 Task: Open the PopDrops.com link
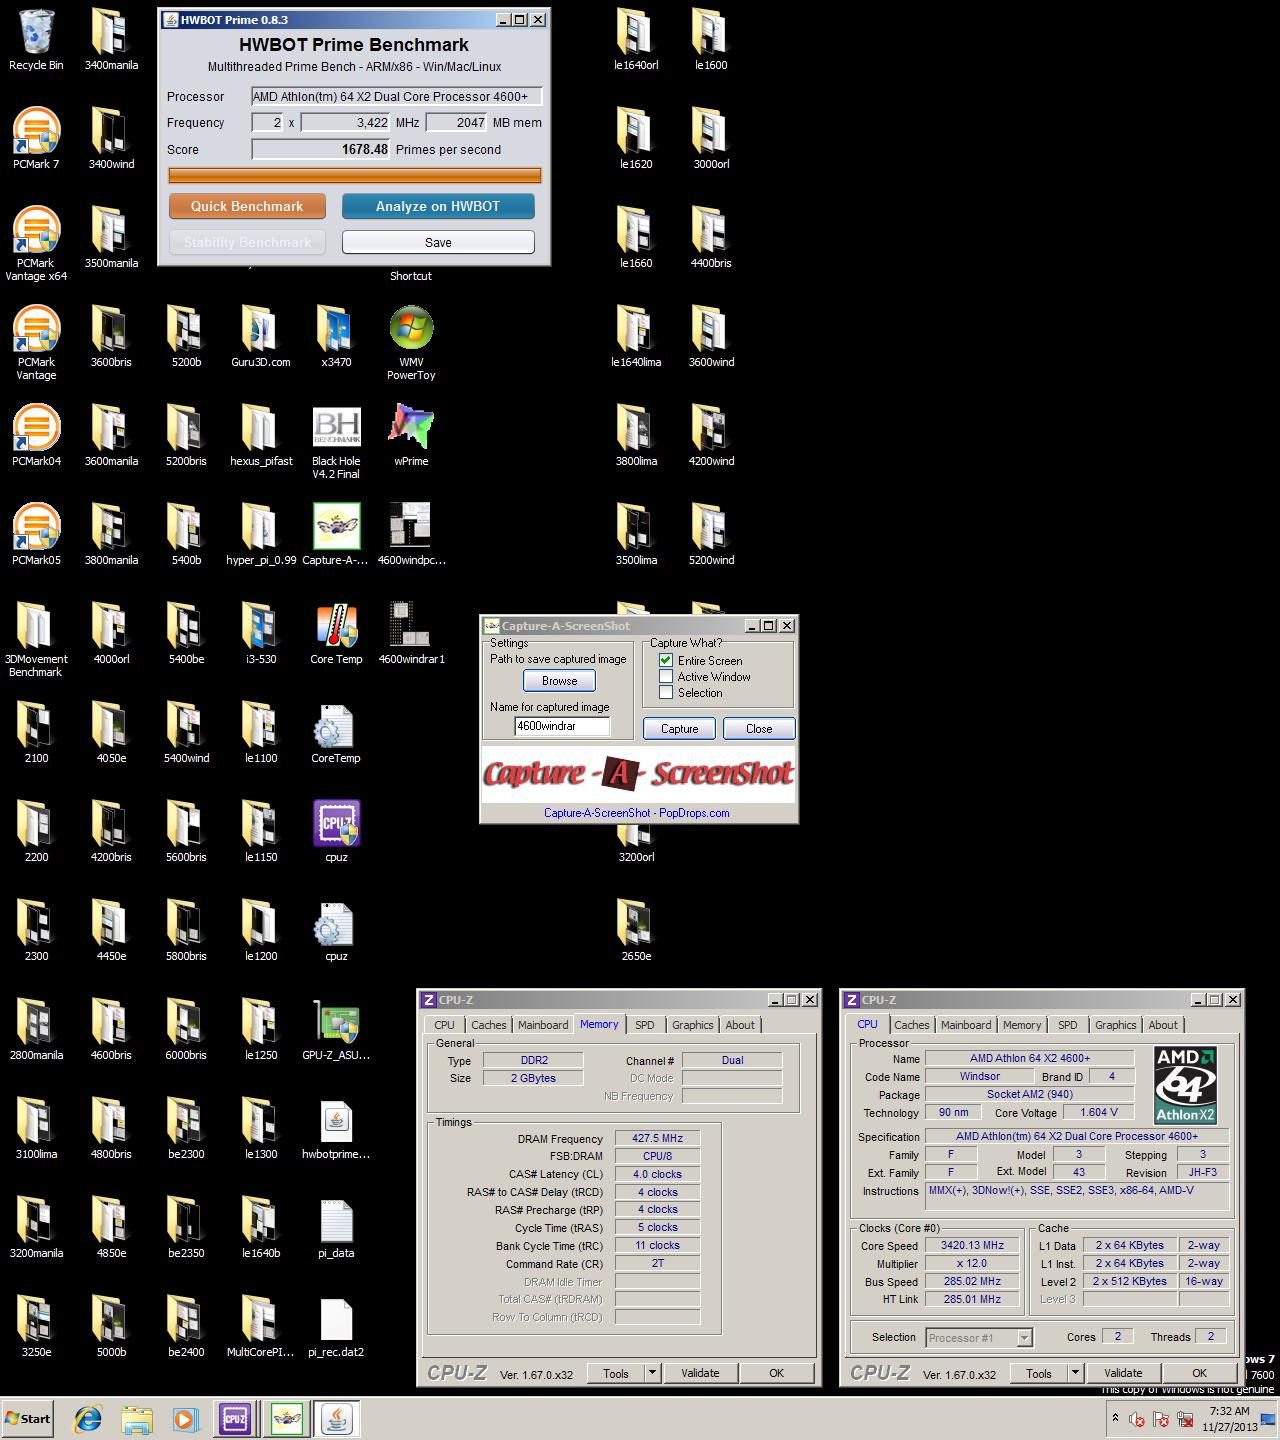637,813
